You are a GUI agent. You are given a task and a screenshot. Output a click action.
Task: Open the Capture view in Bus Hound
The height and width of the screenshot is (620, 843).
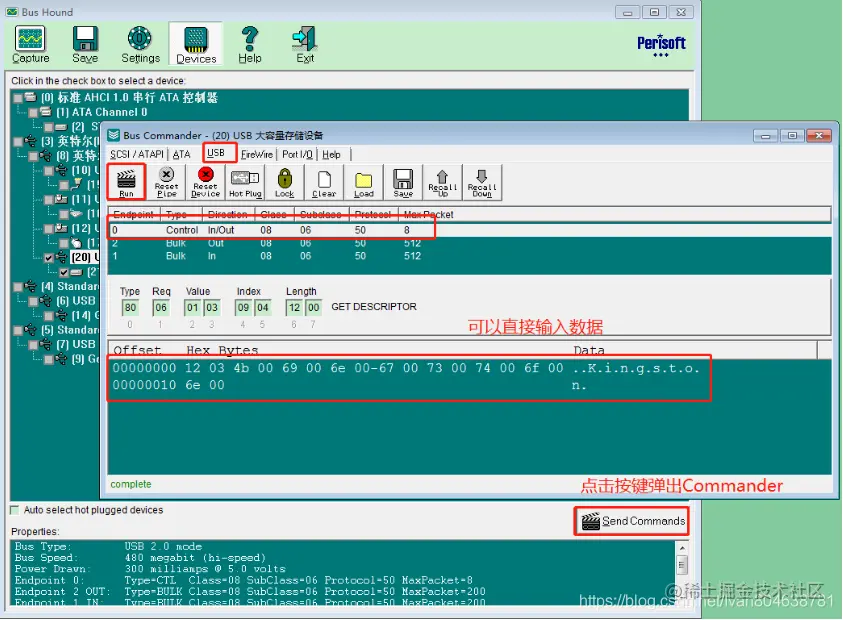coord(31,45)
